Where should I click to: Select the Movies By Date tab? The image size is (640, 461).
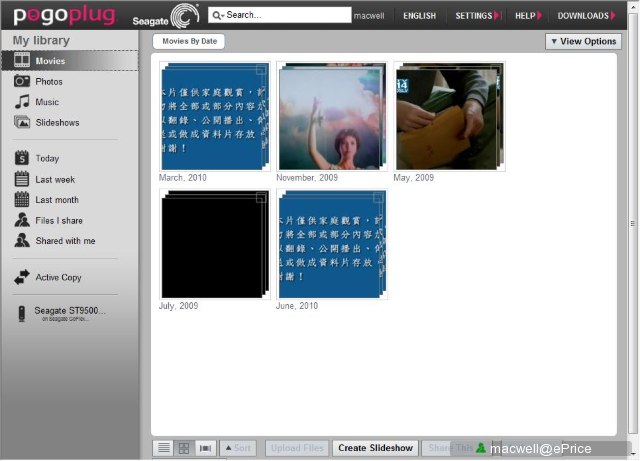coord(189,41)
